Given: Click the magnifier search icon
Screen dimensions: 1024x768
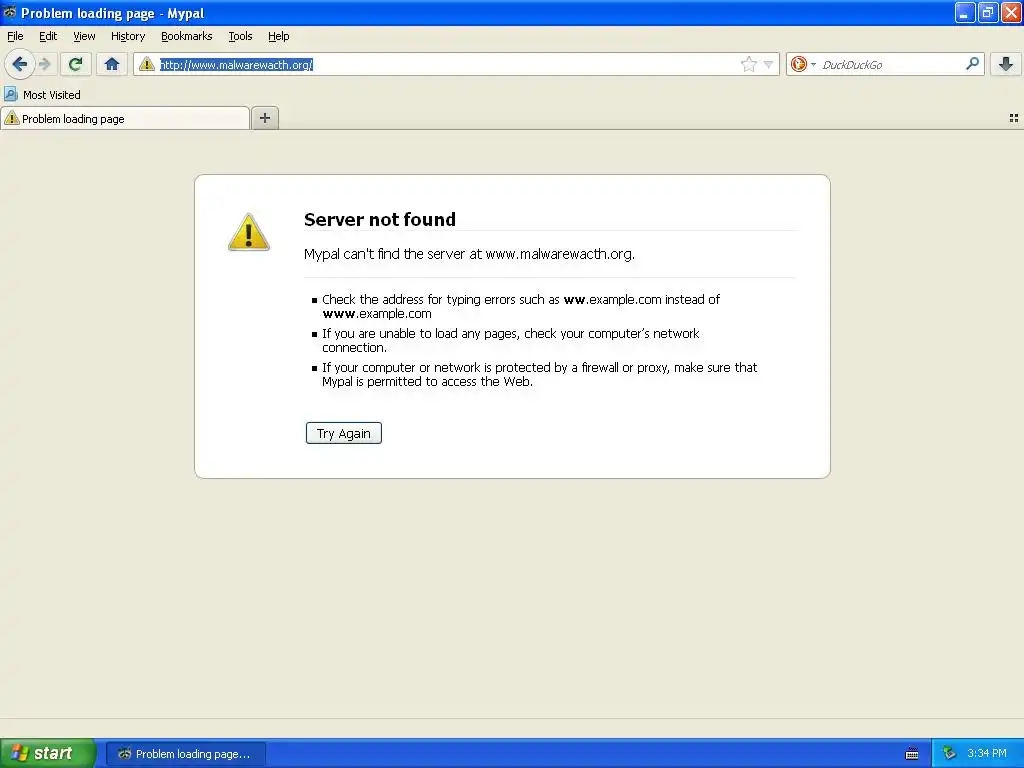Looking at the screenshot, I should pyautogui.click(x=972, y=63).
